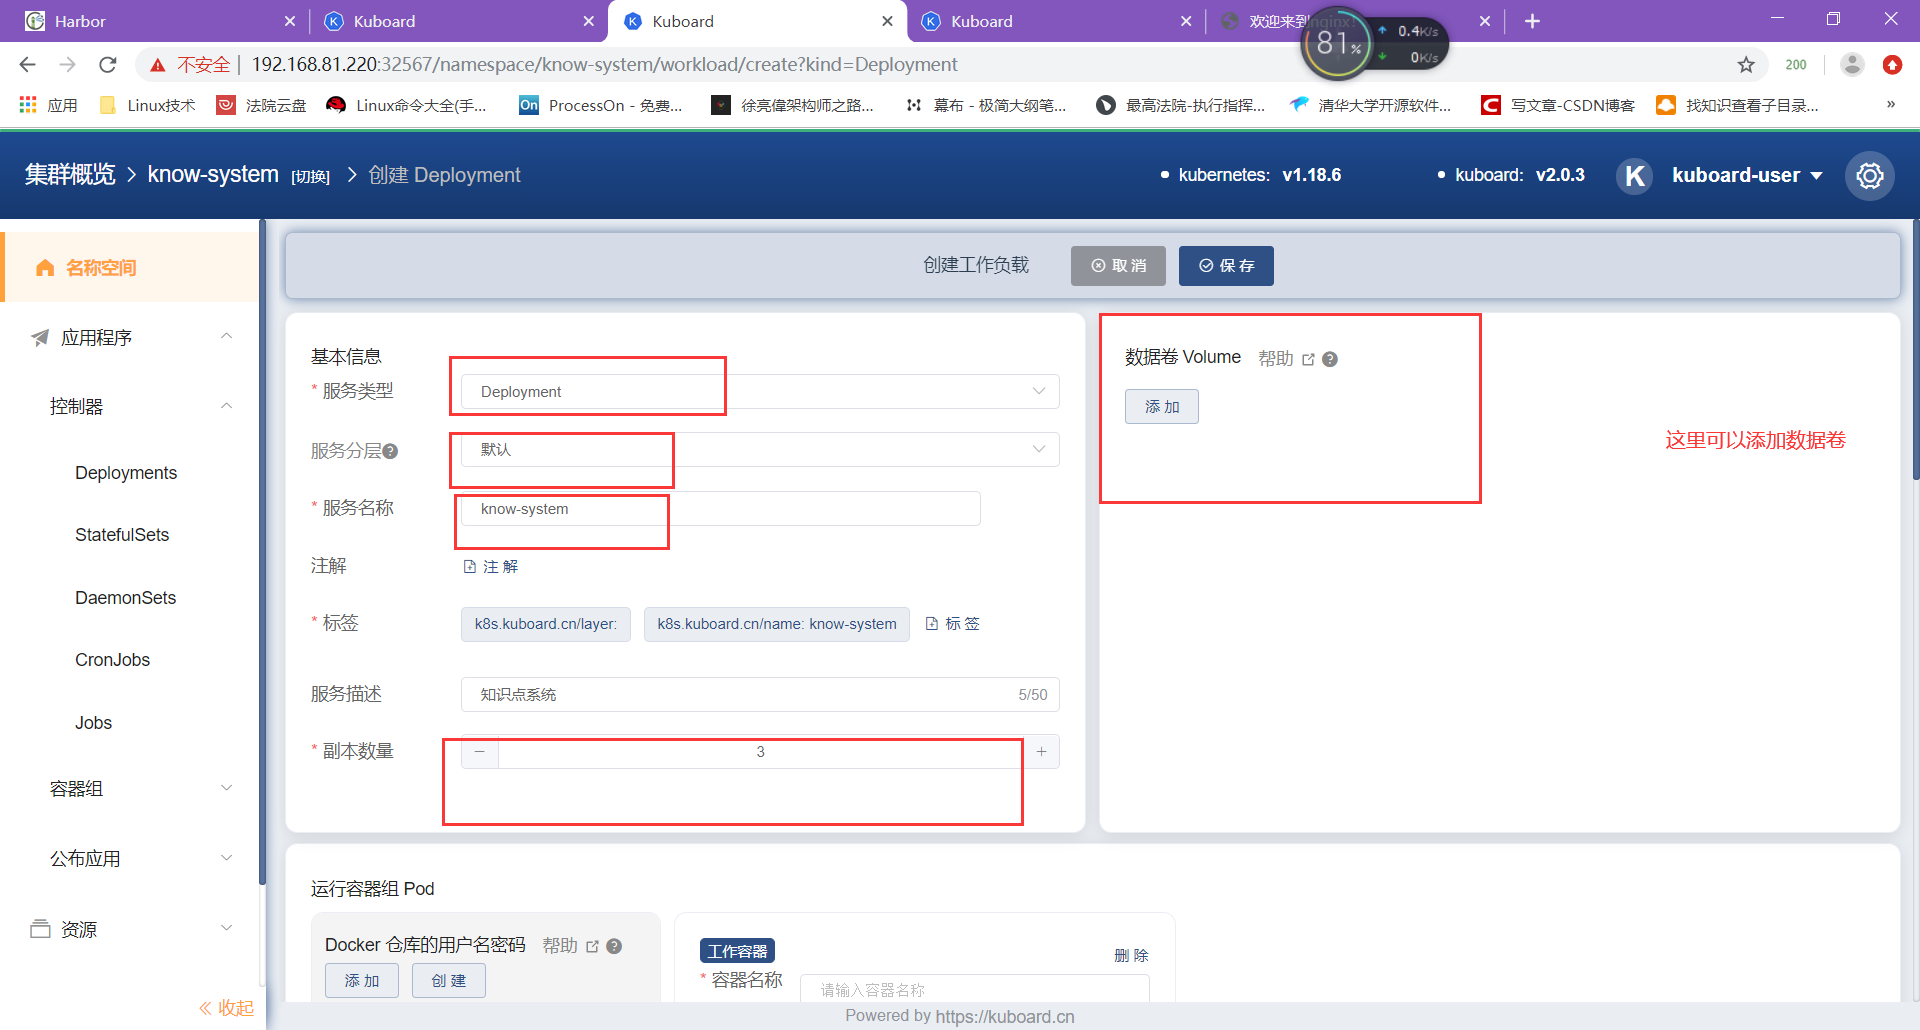
Task: Click the 标签 label edit button
Action: click(x=952, y=624)
